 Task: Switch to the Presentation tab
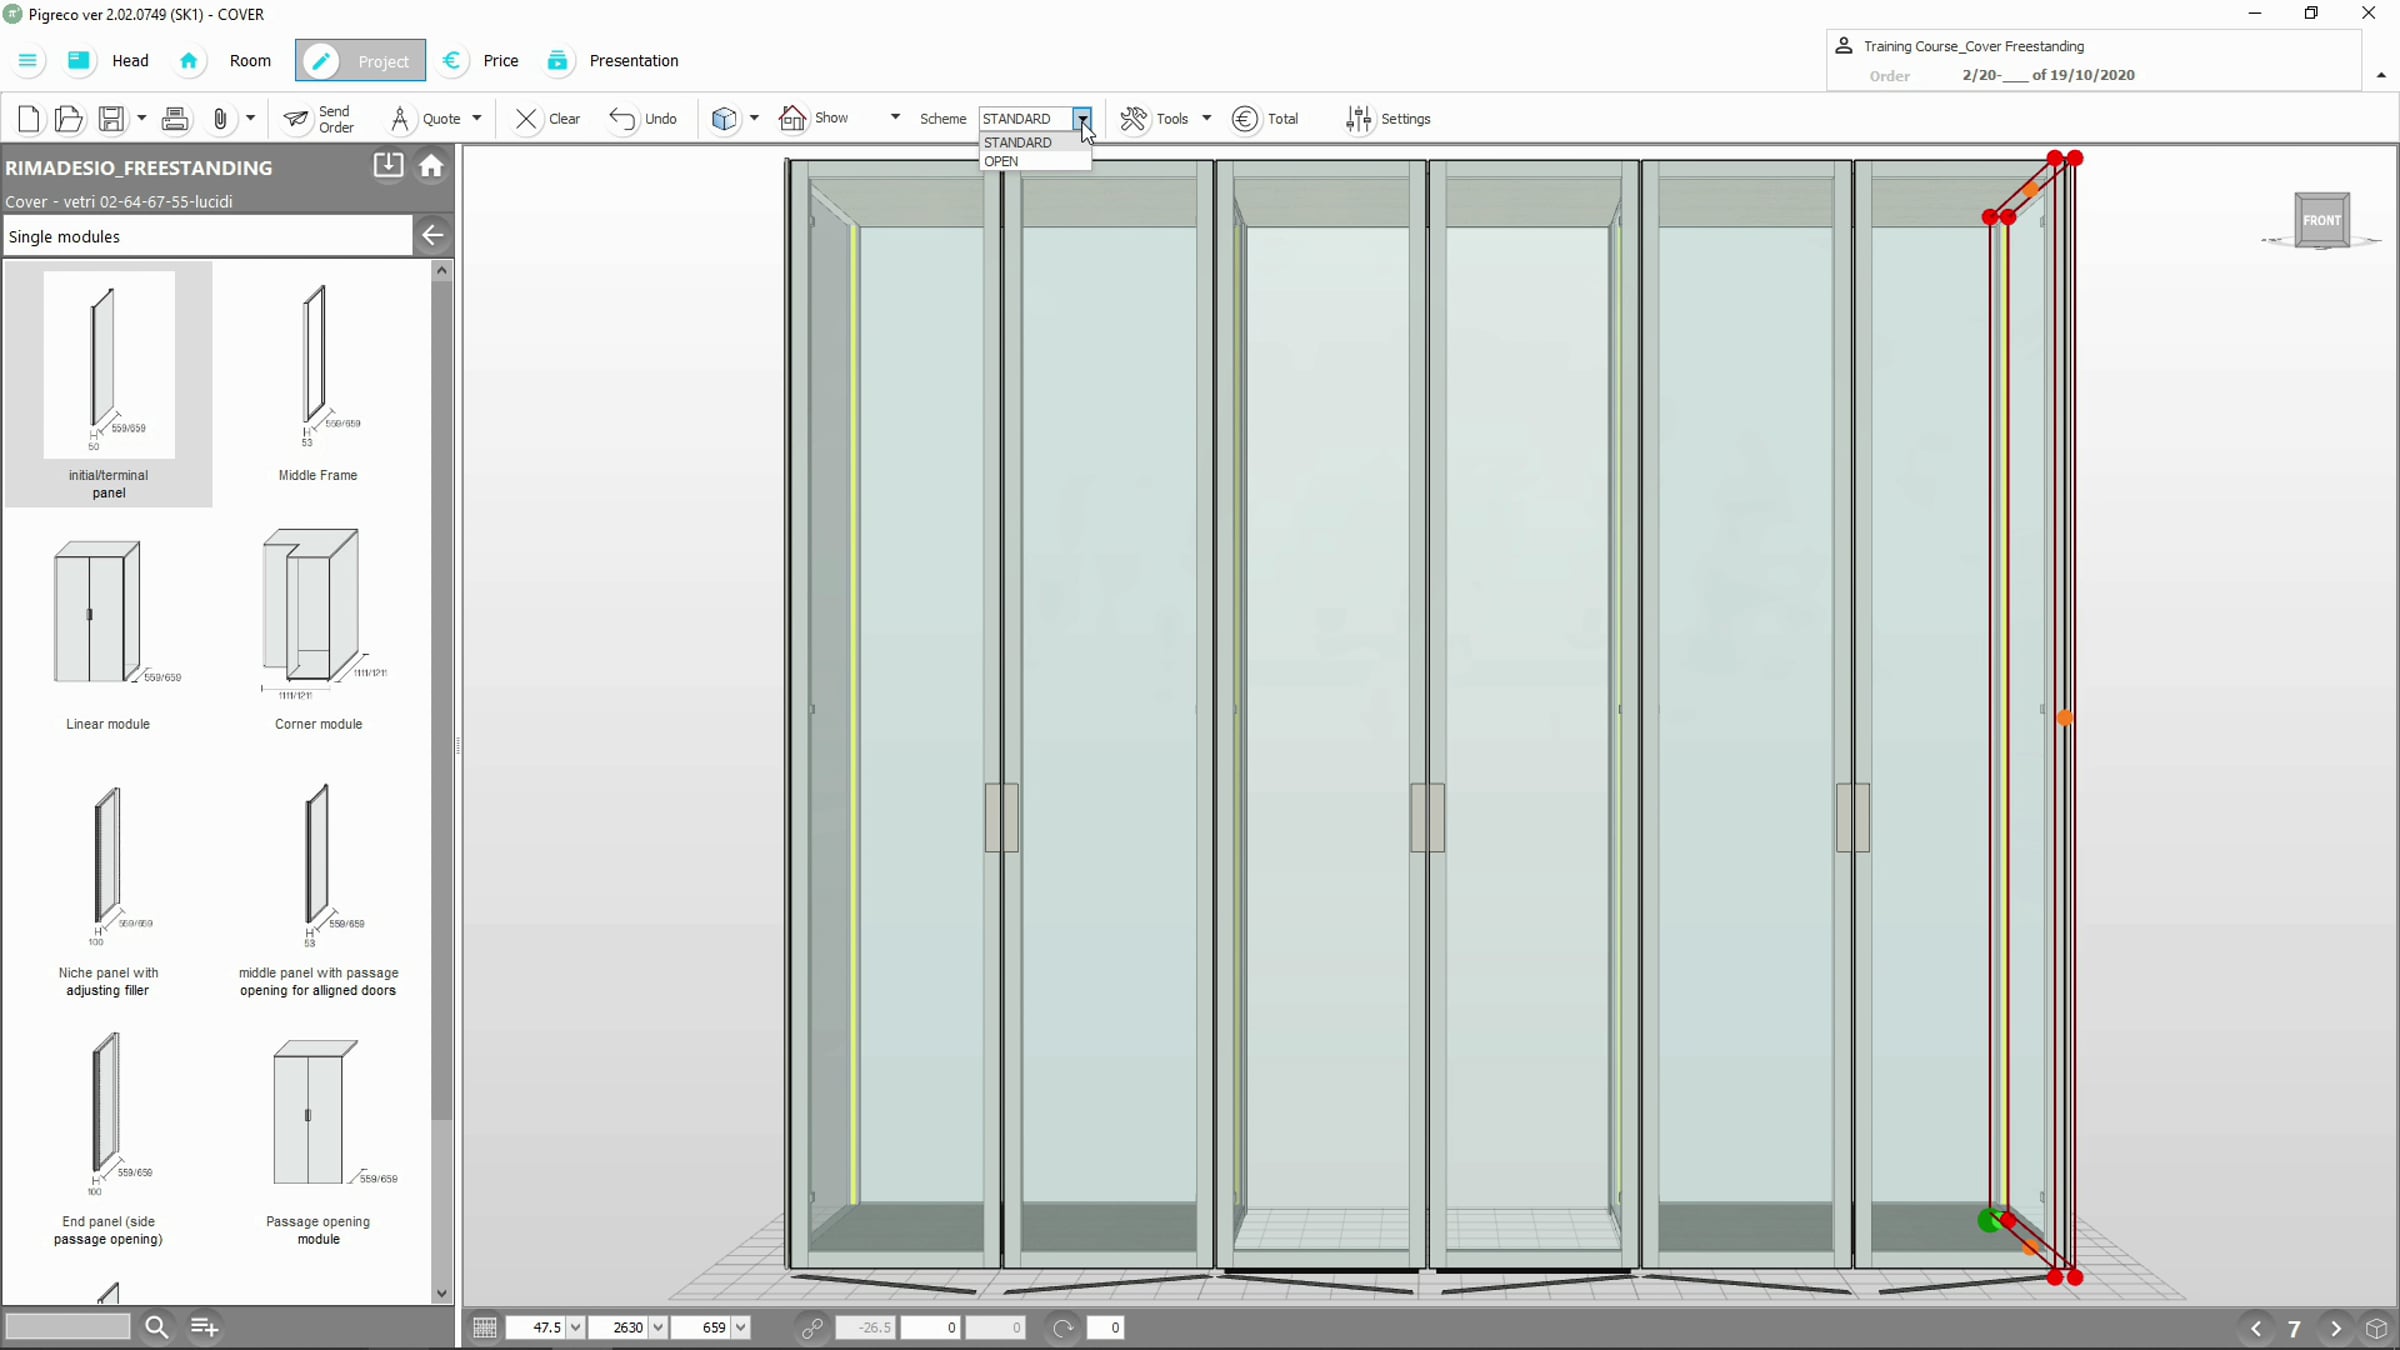tap(633, 61)
